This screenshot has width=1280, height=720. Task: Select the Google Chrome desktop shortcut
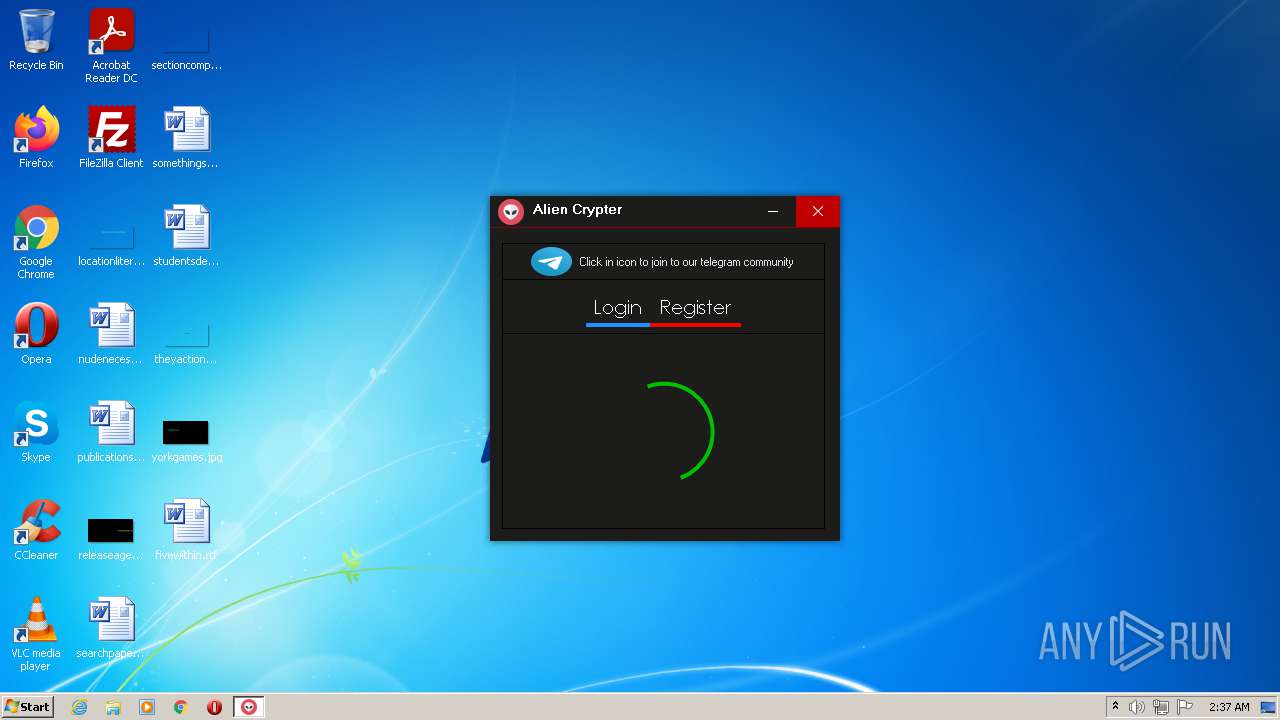tap(36, 242)
